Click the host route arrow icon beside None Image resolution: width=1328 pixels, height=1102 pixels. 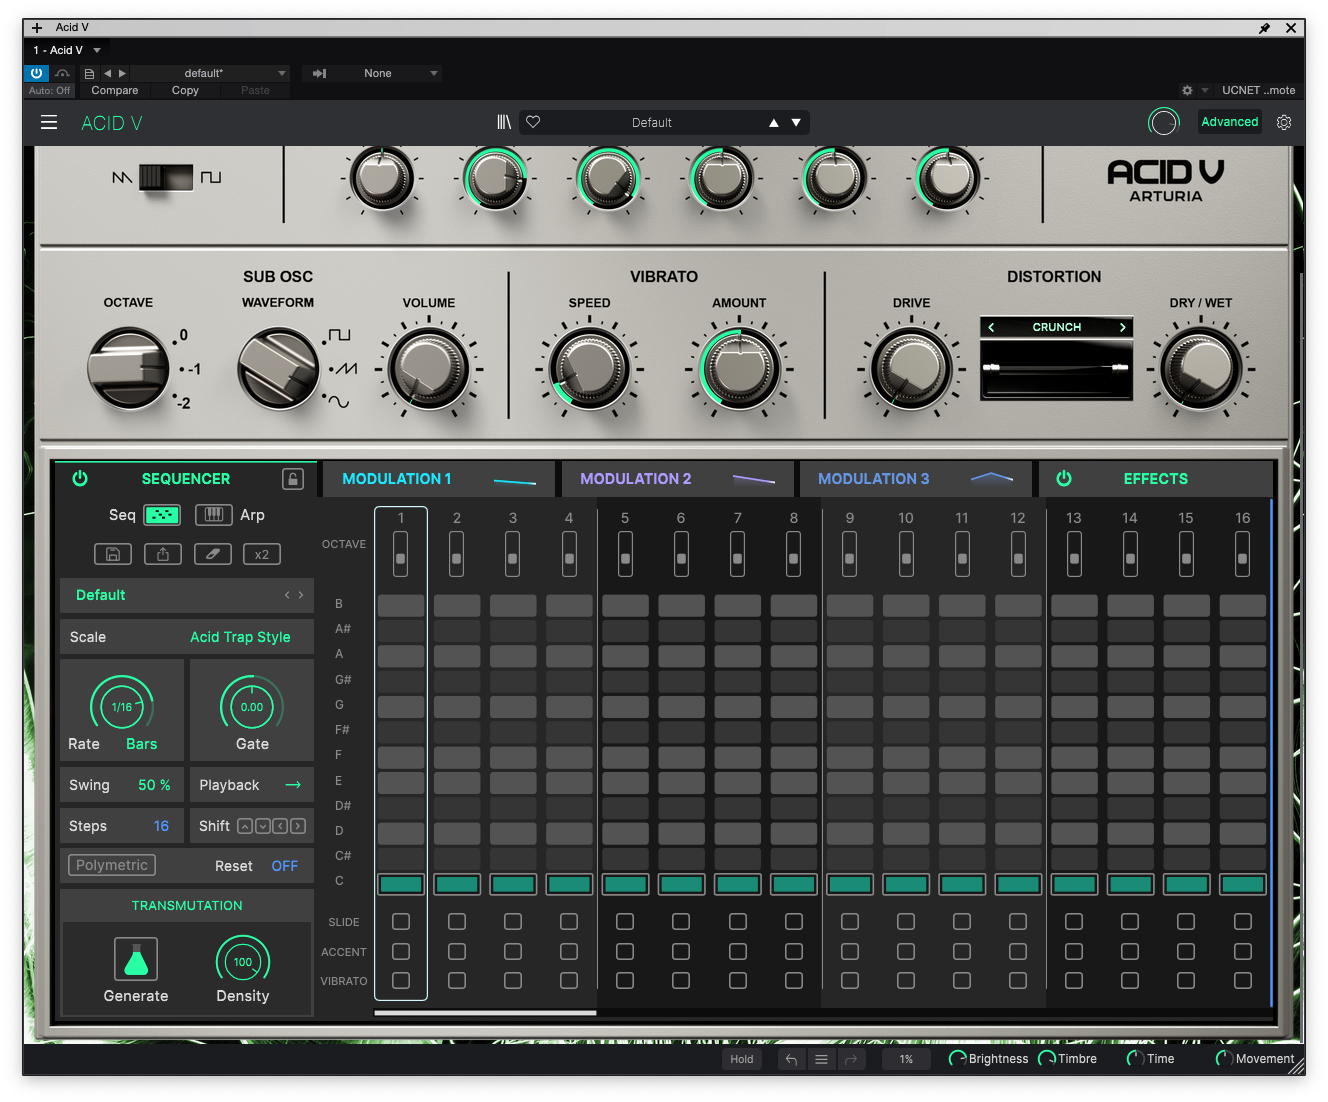pos(319,73)
